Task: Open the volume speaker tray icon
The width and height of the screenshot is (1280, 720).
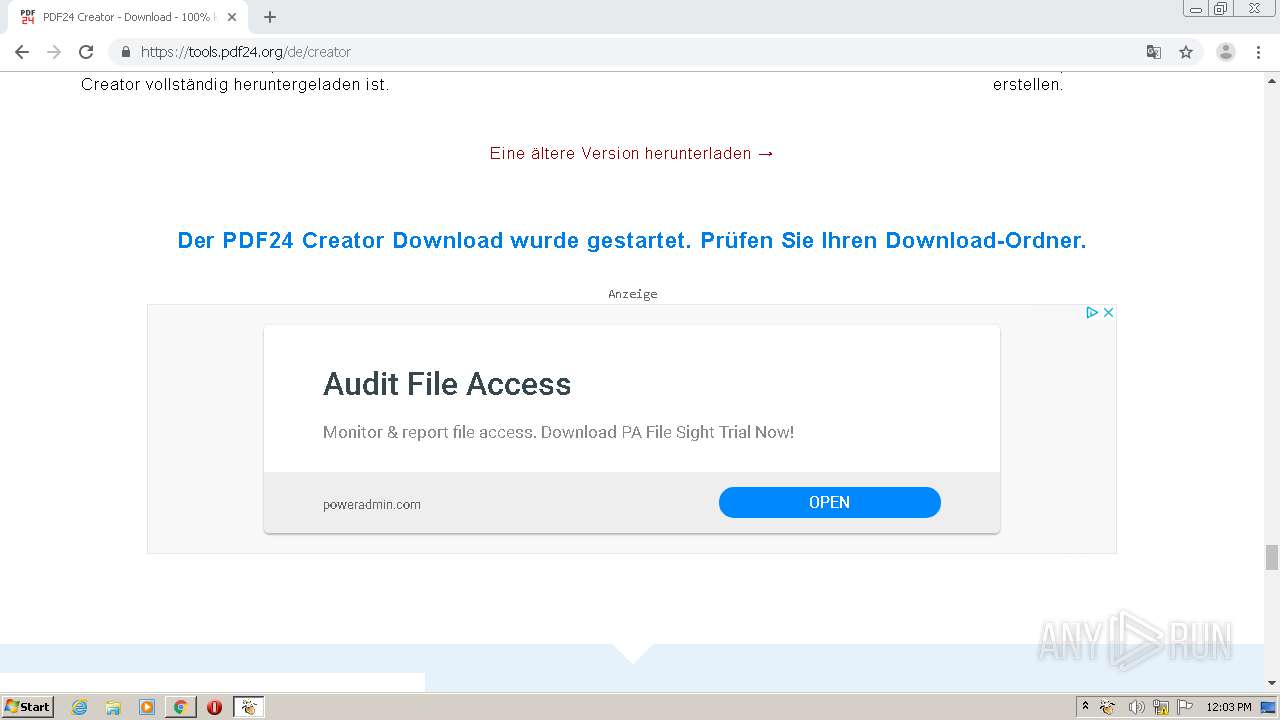Action: click(1136, 707)
